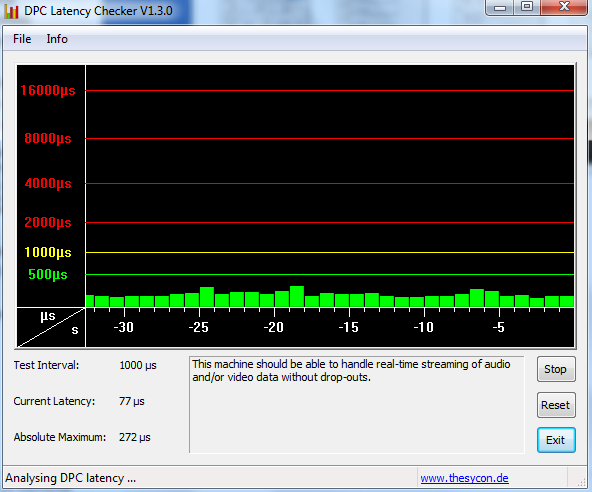Click the -5 seconds timeline tick label
The image size is (592, 492).
[499, 327]
